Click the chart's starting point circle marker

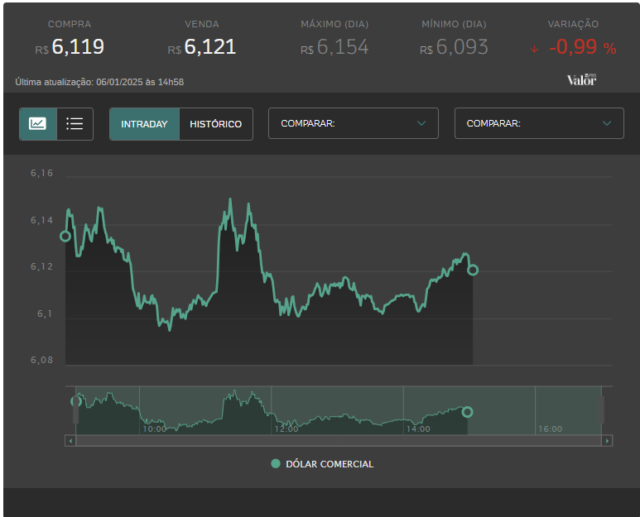pyautogui.click(x=65, y=236)
